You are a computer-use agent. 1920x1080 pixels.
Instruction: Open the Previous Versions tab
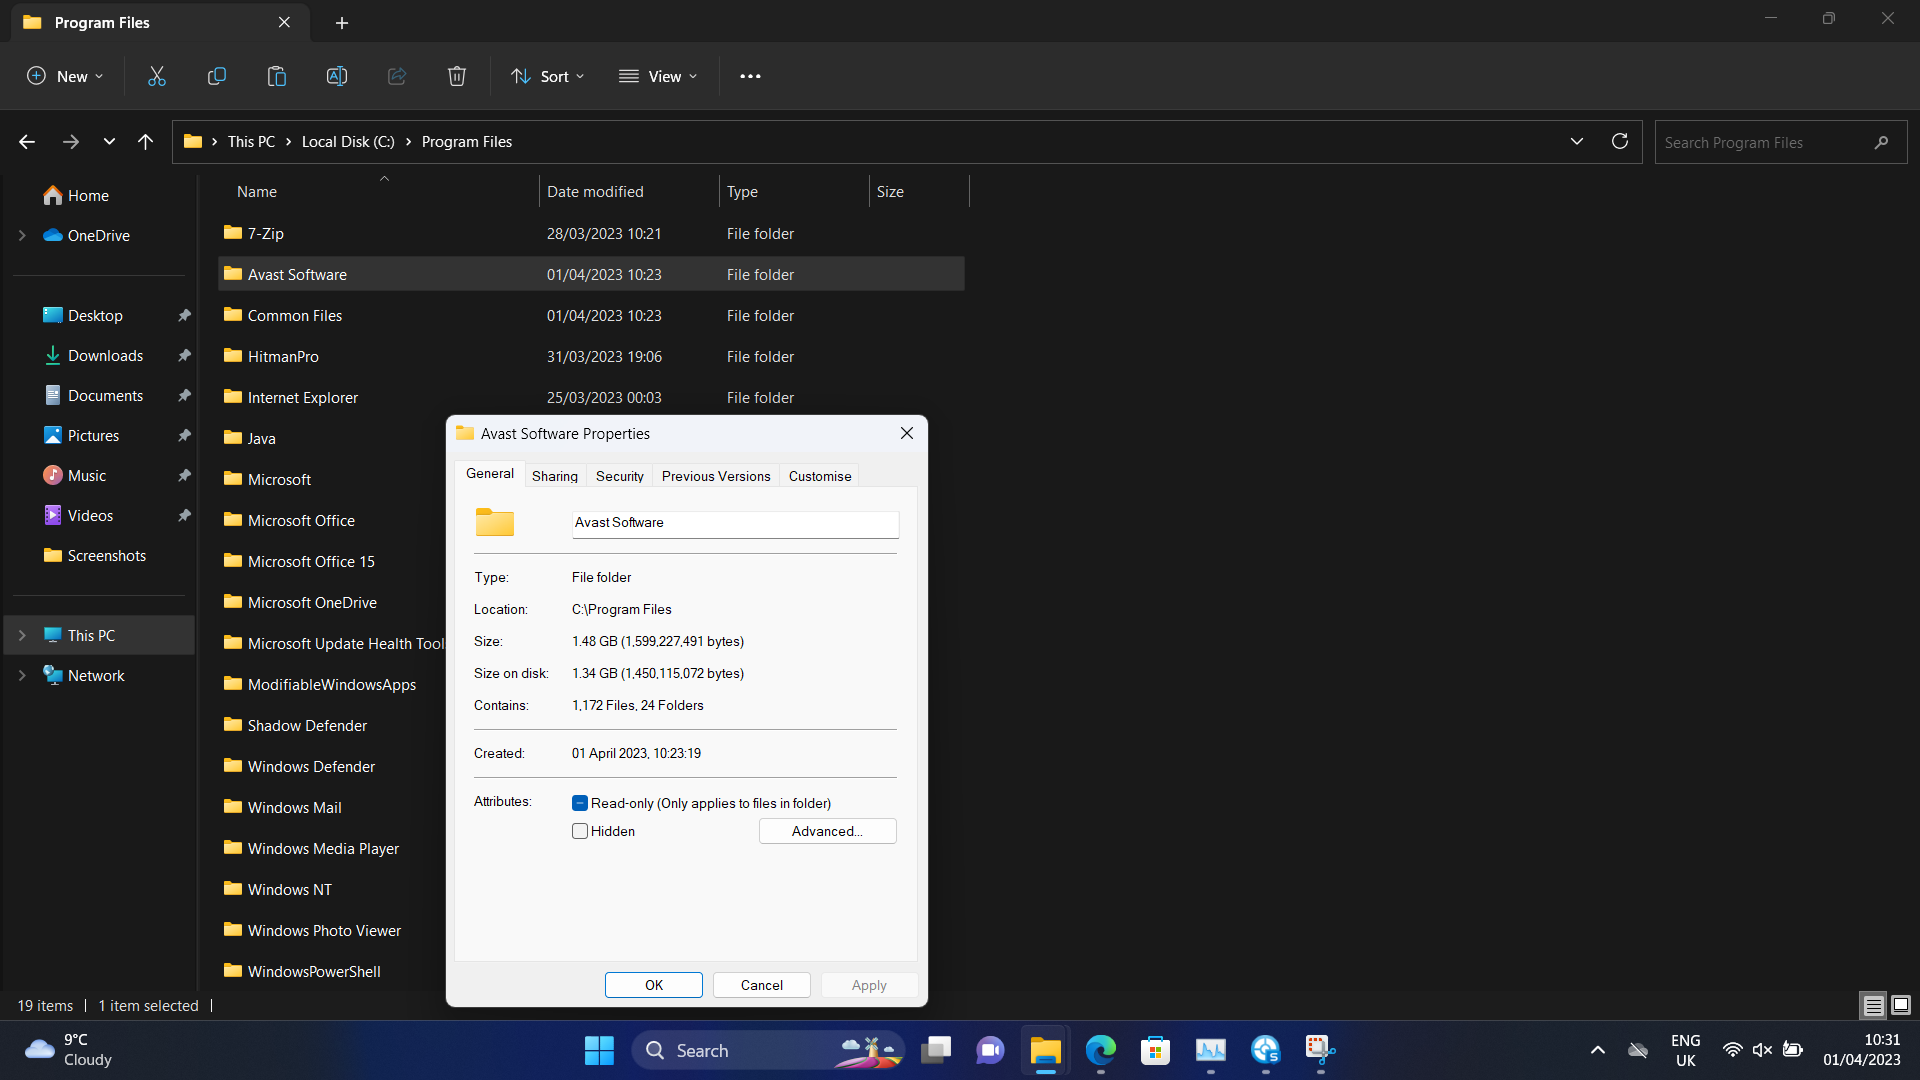pyautogui.click(x=716, y=476)
